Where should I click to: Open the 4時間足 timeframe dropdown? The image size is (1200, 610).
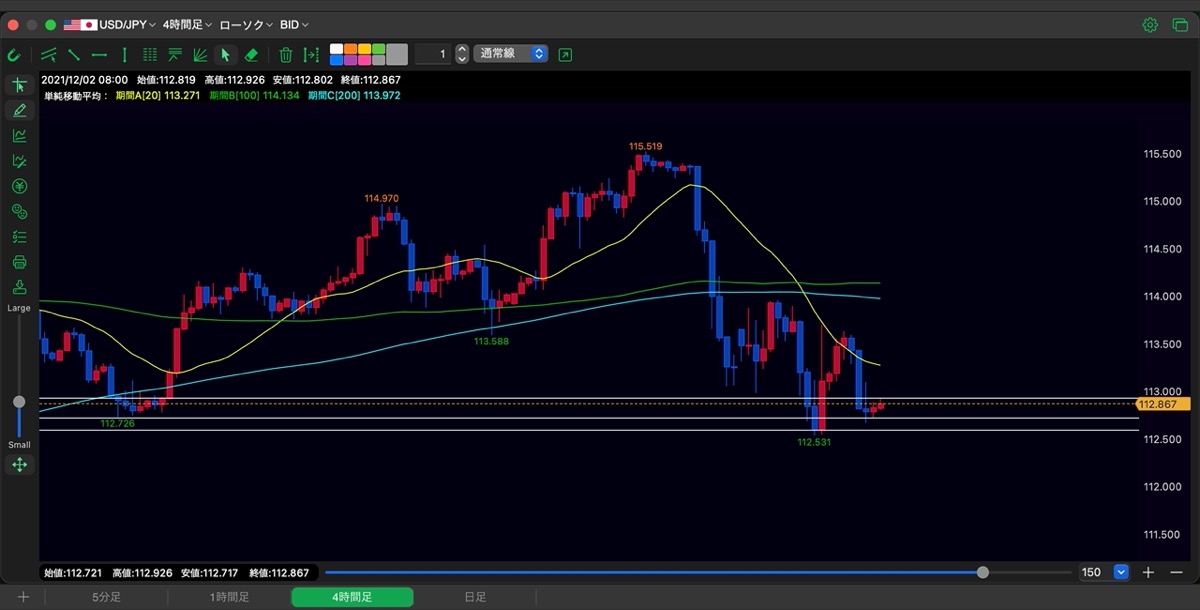click(x=188, y=24)
